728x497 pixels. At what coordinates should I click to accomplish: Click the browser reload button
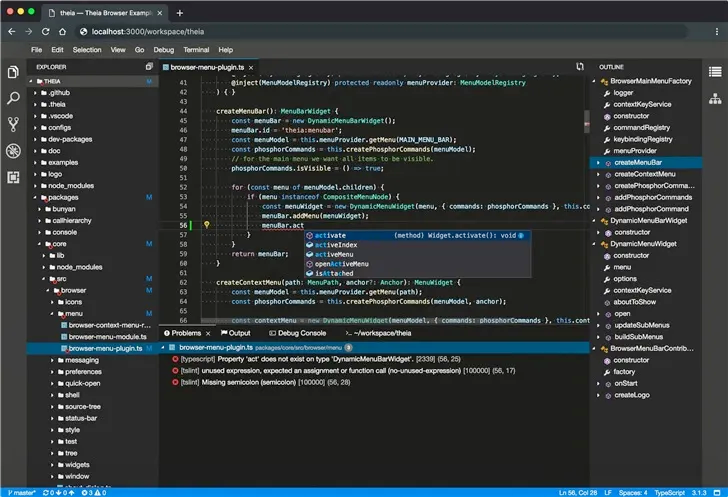46,32
